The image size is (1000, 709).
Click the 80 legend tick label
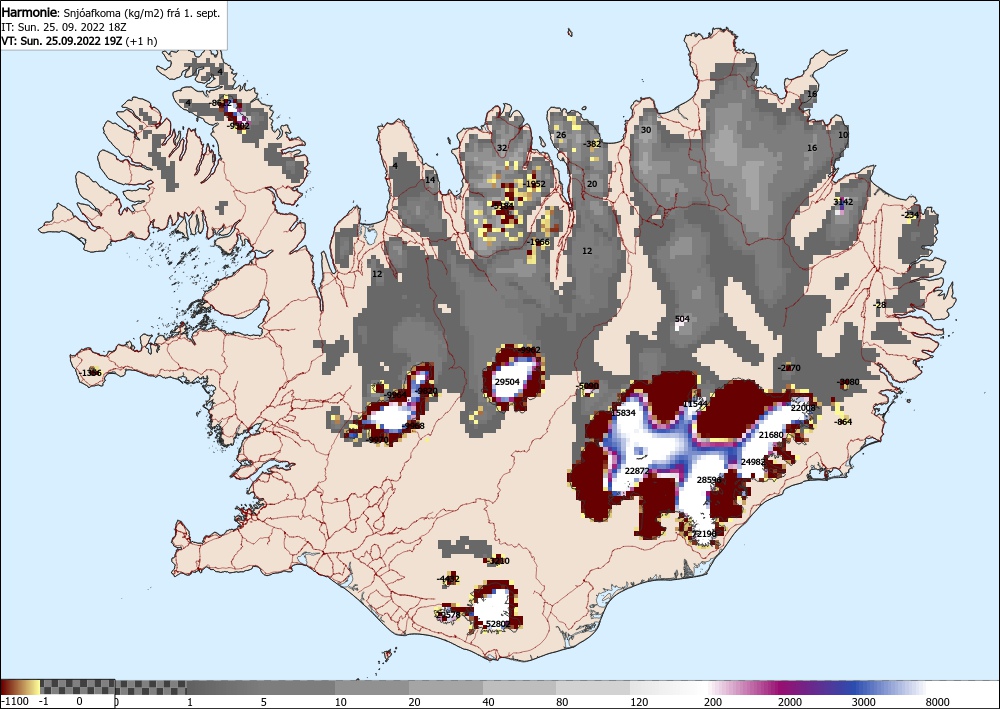[x=562, y=702]
